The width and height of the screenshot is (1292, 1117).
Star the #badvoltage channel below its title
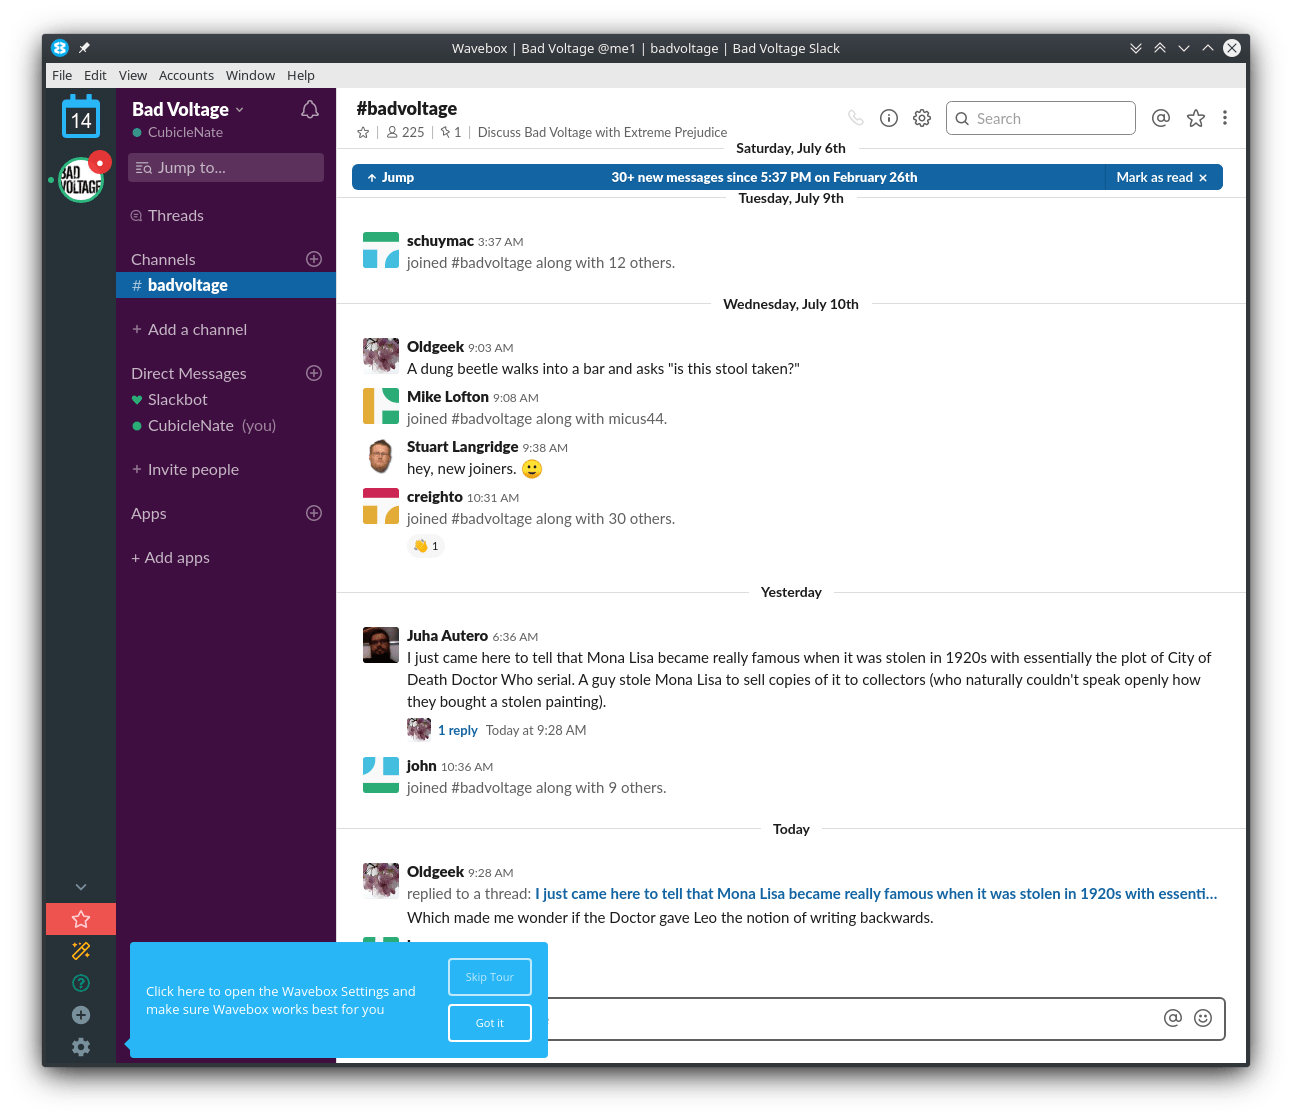(x=363, y=132)
